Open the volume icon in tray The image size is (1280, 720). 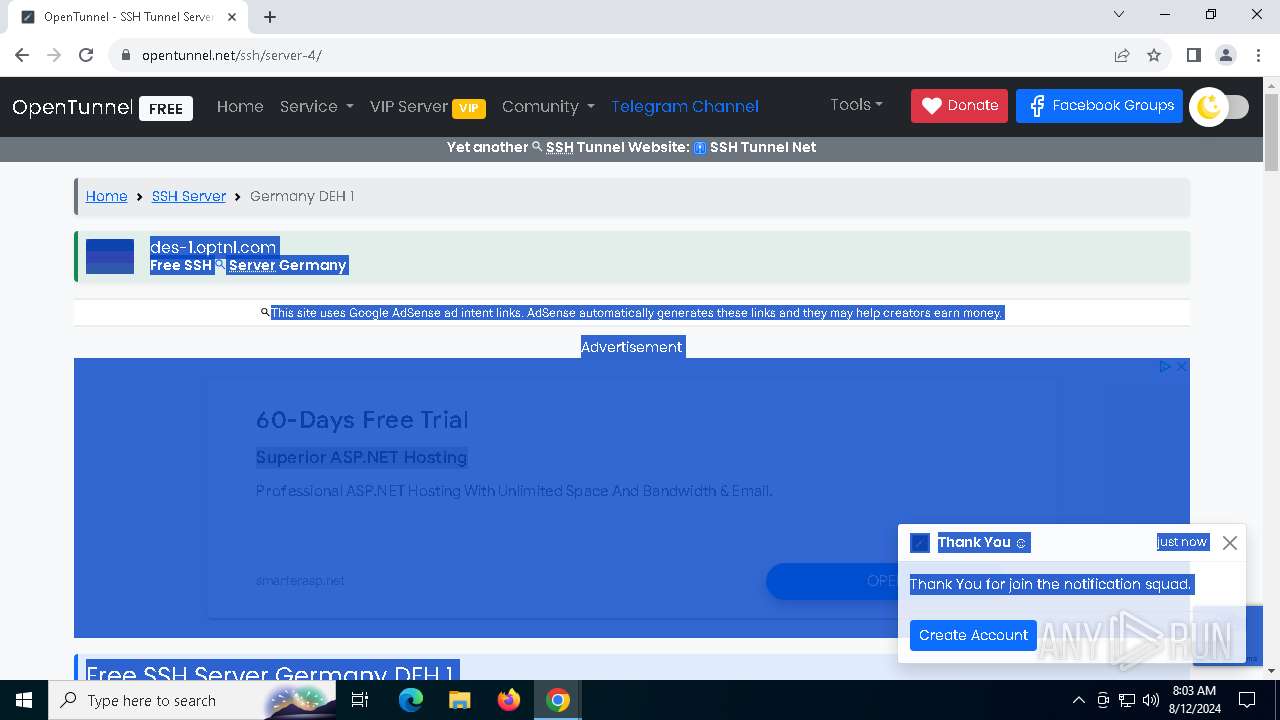[x=1151, y=700]
